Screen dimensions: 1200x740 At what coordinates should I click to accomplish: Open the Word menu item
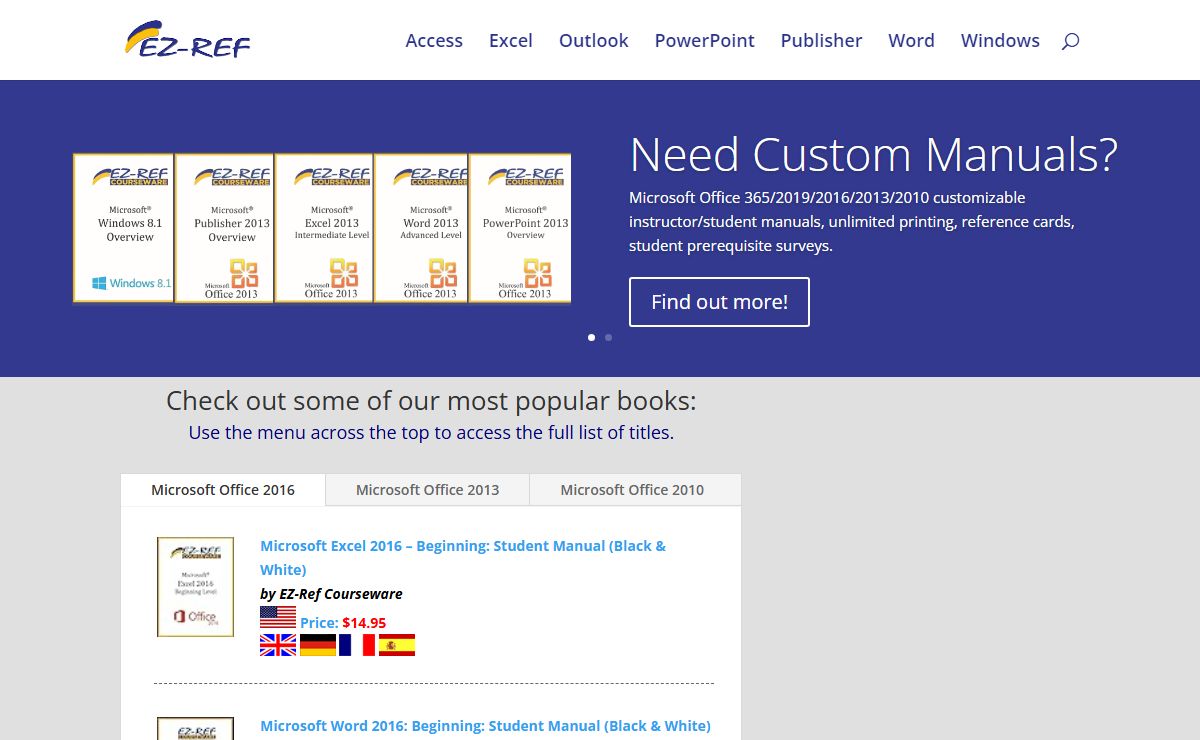(912, 41)
